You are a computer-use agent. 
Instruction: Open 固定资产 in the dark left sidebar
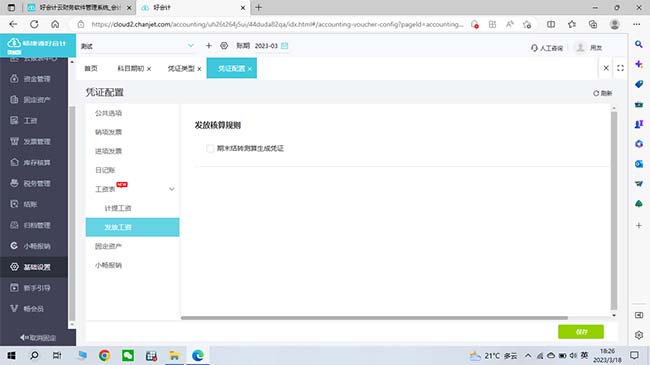[x=36, y=100]
